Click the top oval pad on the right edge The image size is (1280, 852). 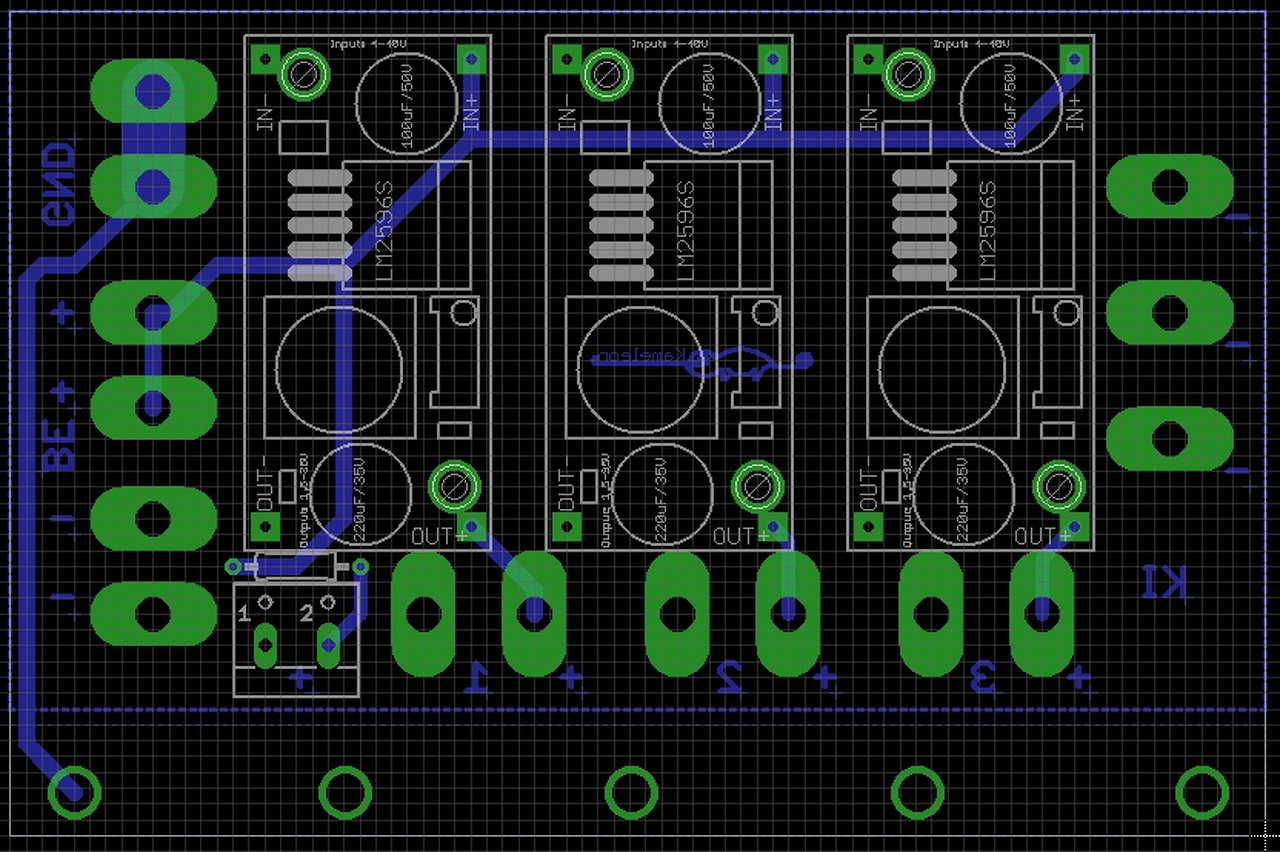click(1170, 187)
